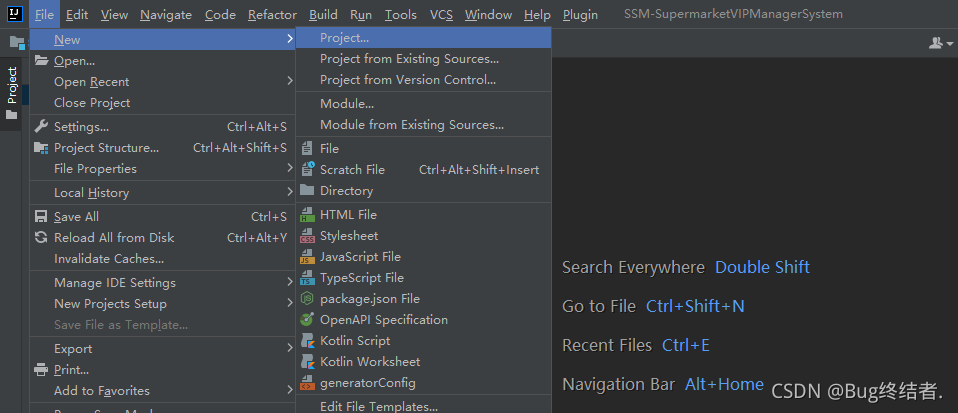Click the user account icon top right
Image resolution: width=958 pixels, height=413 pixels.
point(940,43)
